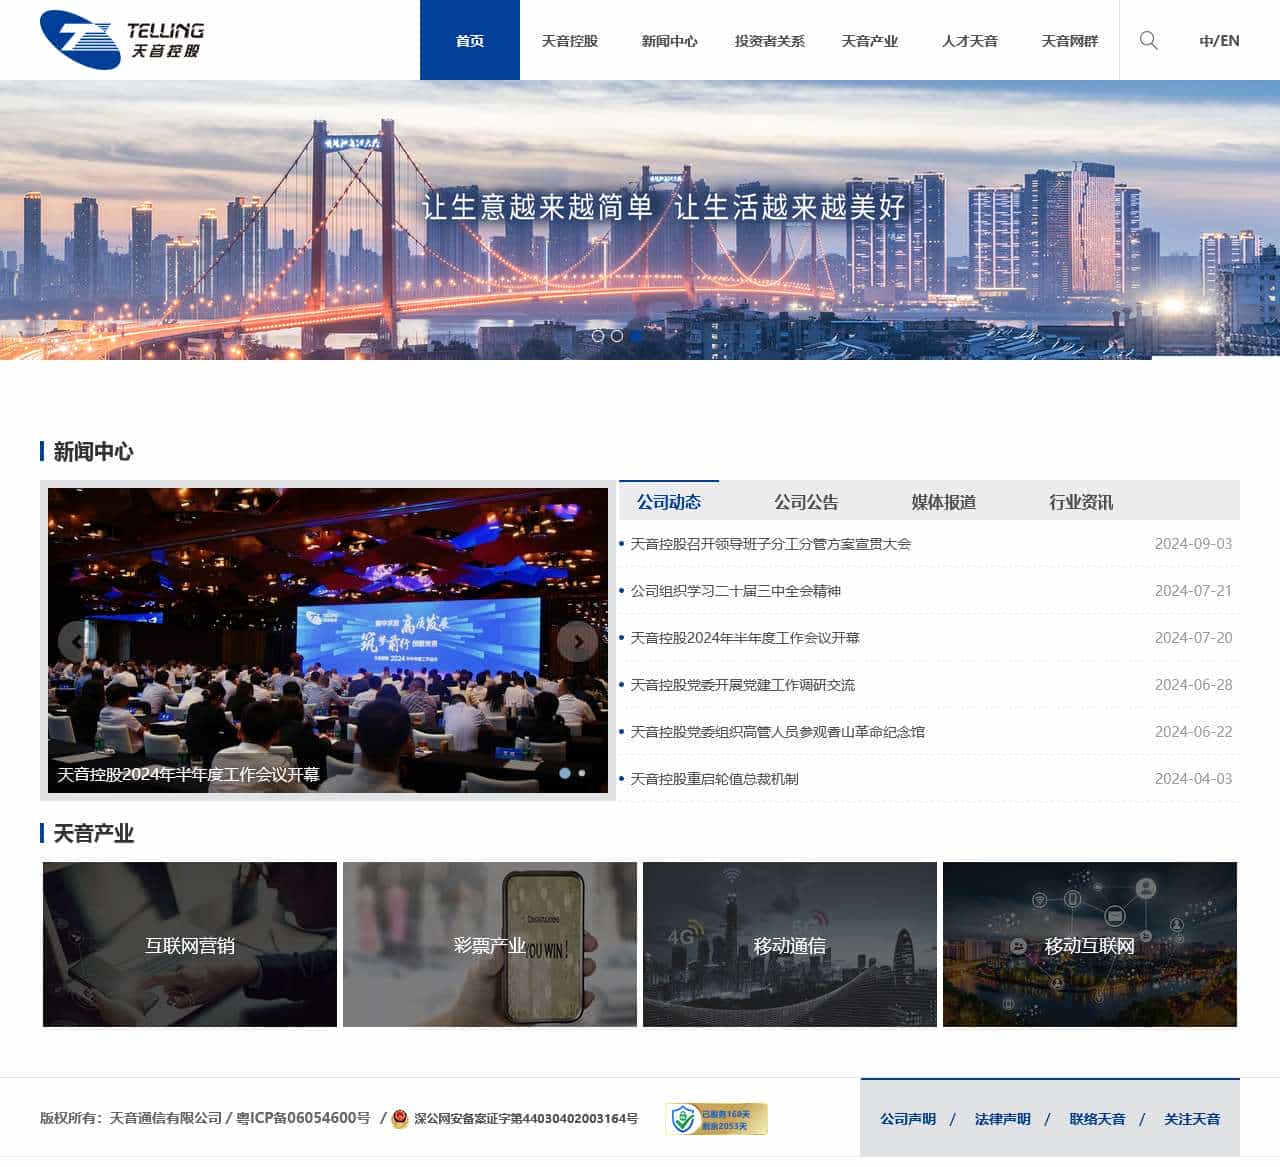
Task: Open article 天音控股党委开展党建工作调研交流
Action: 743,685
